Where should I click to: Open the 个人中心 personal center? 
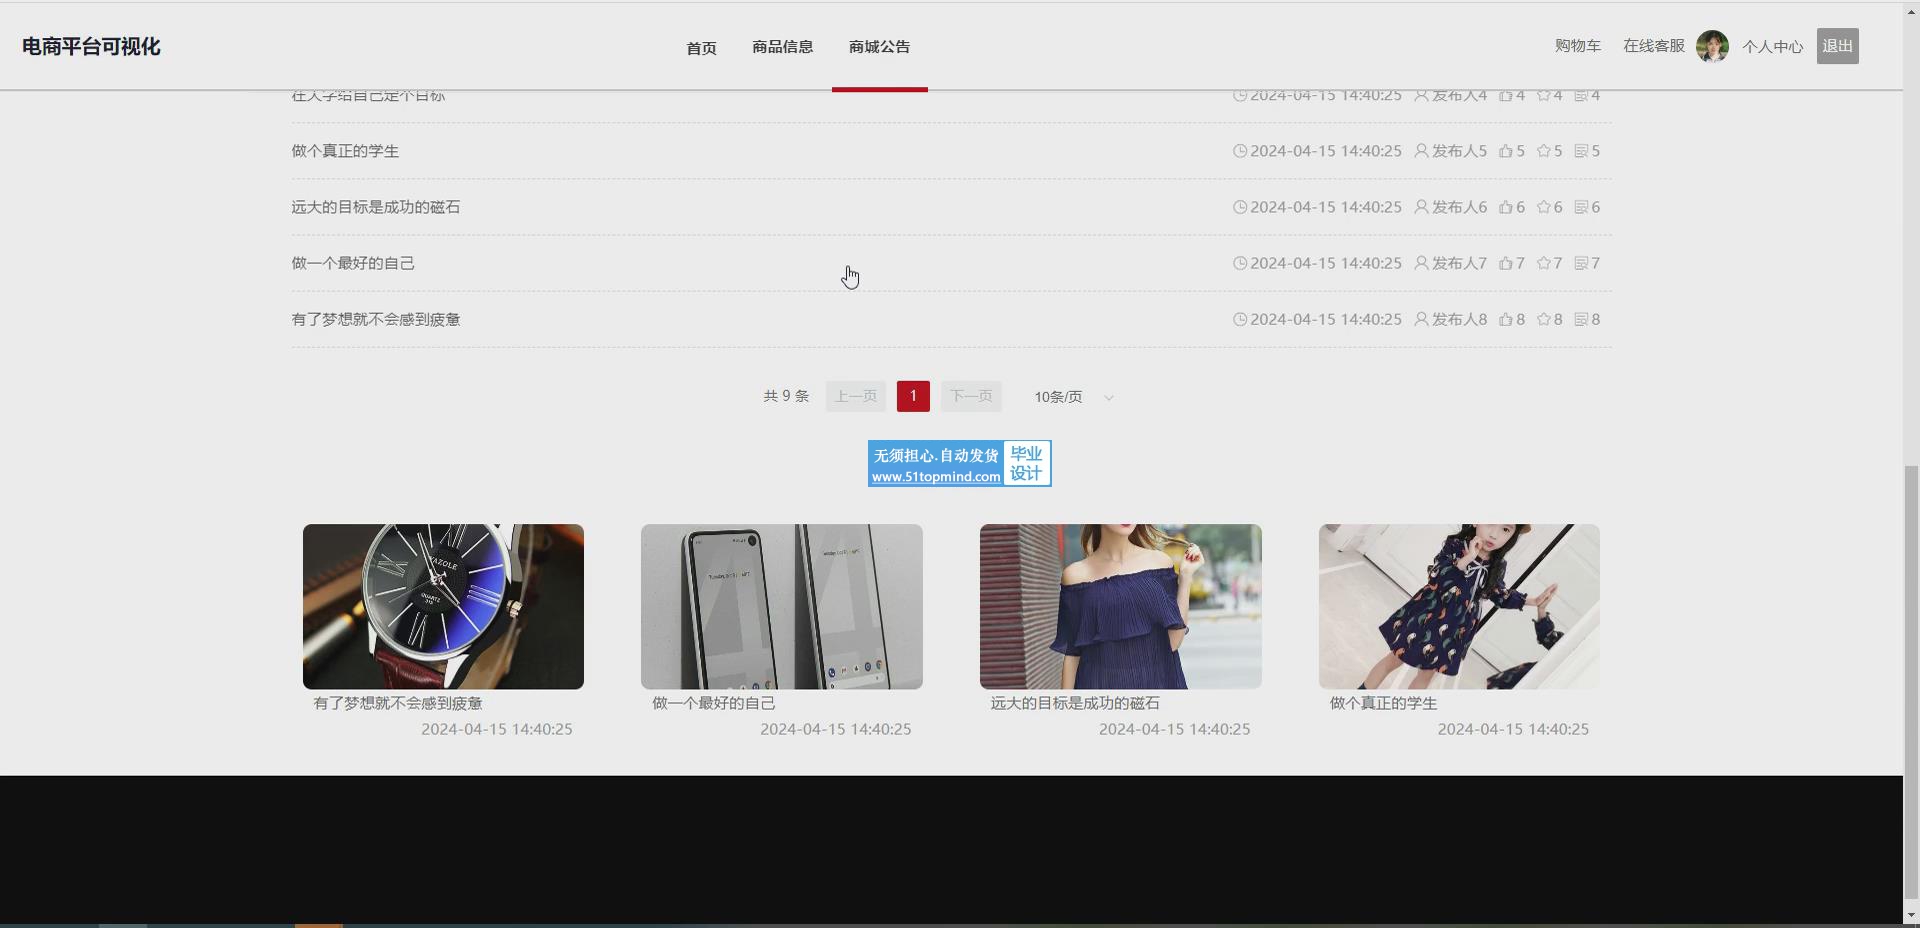click(x=1772, y=47)
